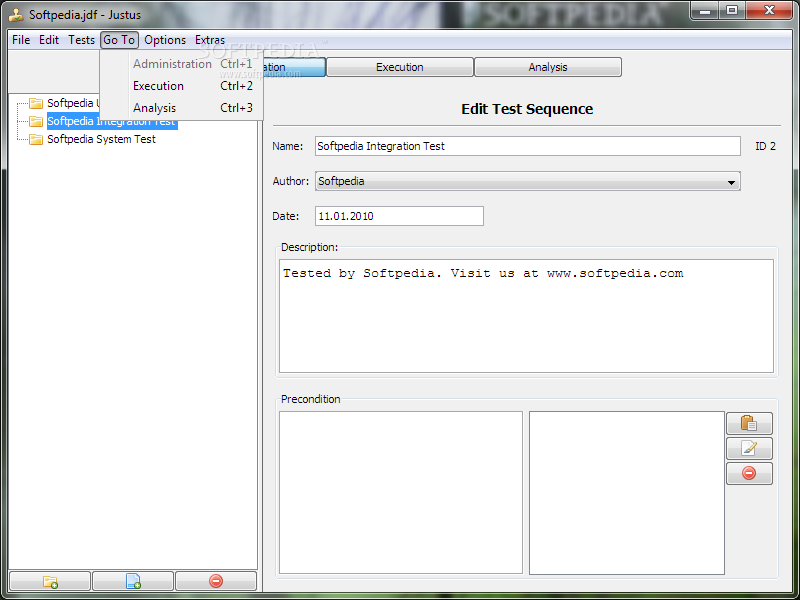
Task: Select Softpedia Integration Test tree item
Action: 112,121
